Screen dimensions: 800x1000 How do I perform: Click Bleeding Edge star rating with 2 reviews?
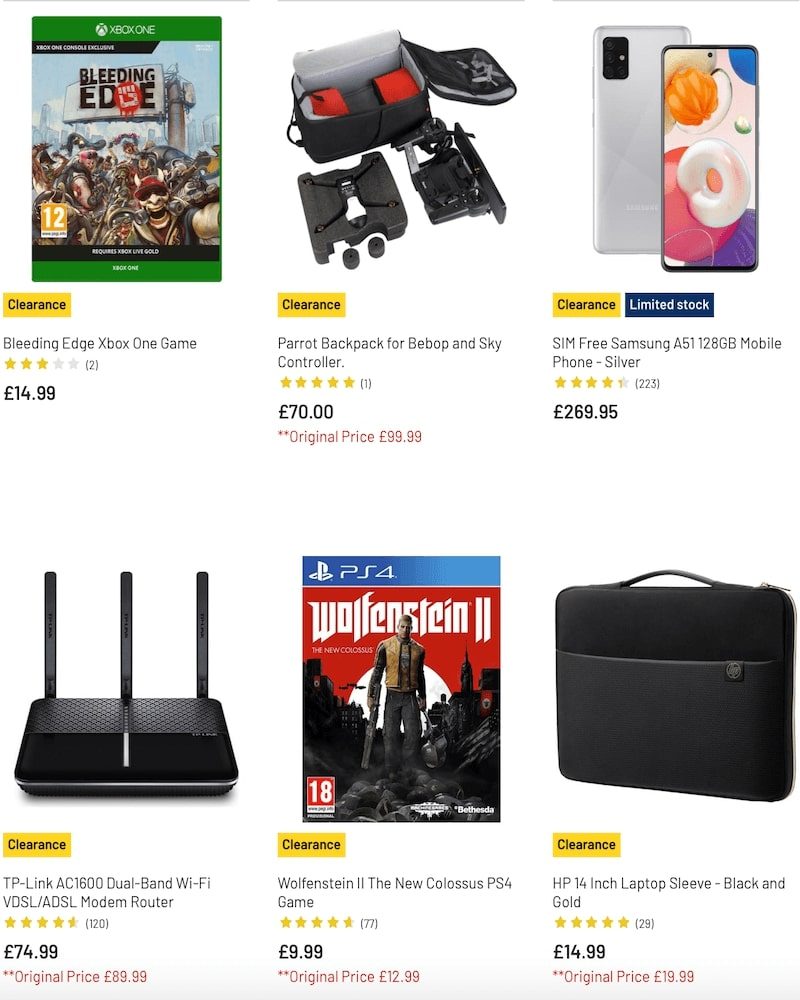[x=51, y=364]
